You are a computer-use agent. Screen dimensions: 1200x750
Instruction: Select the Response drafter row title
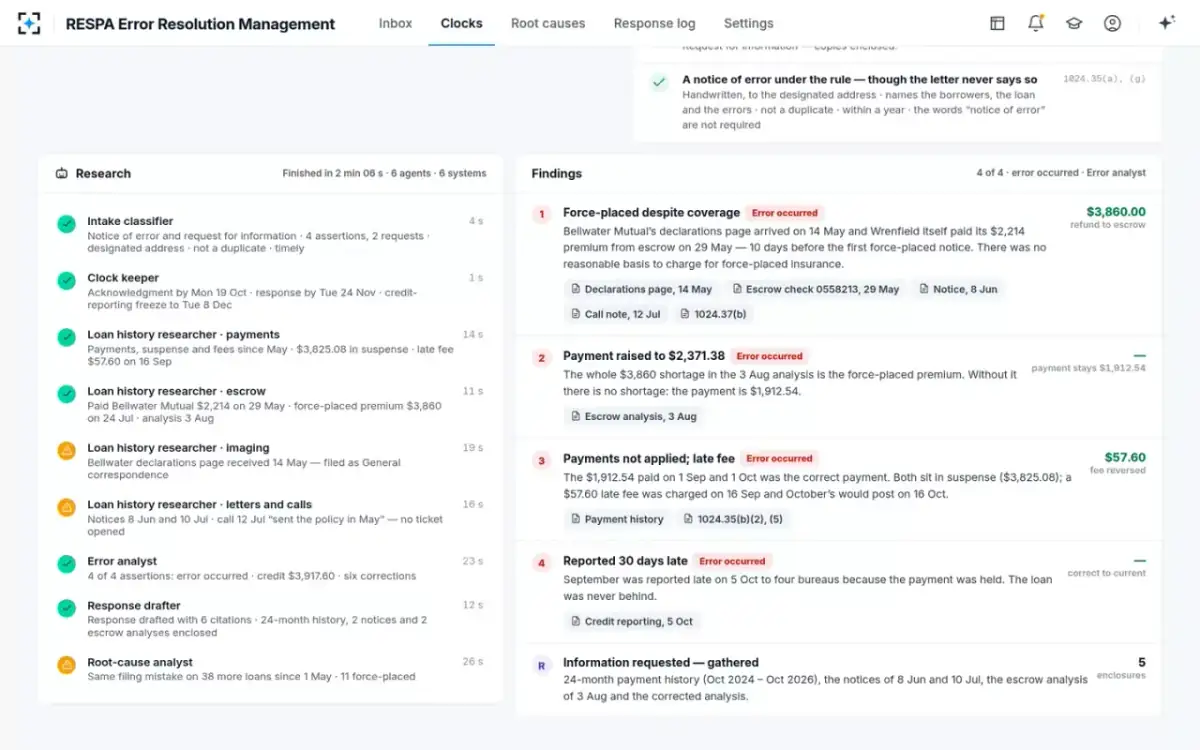tap(134, 605)
